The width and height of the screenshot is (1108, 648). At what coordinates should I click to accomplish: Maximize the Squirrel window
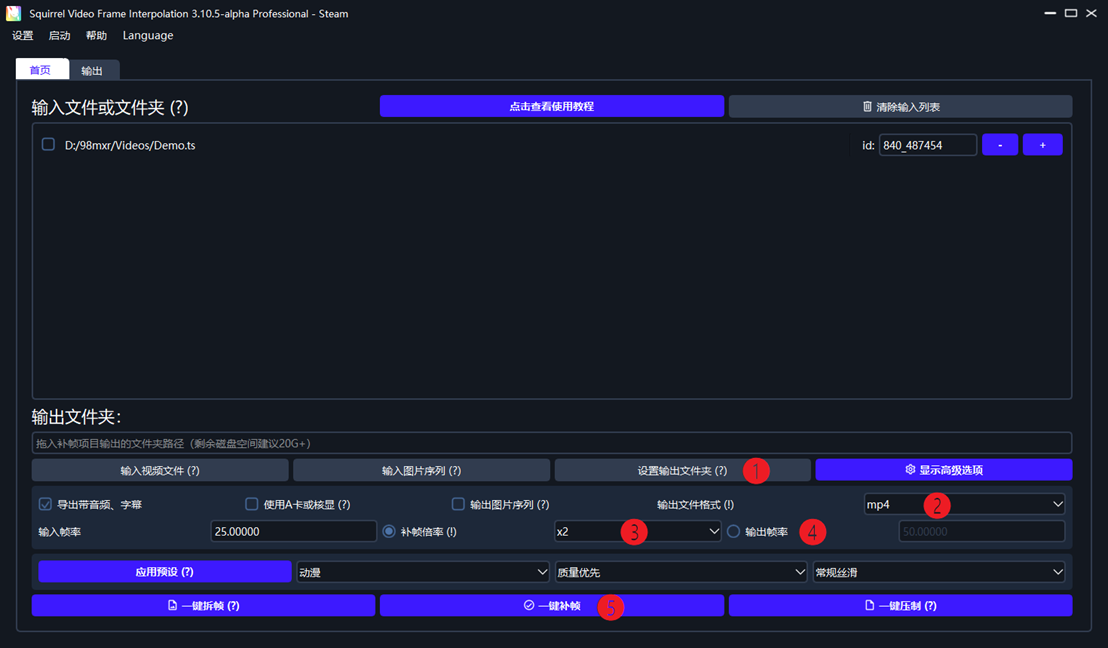click(1071, 13)
